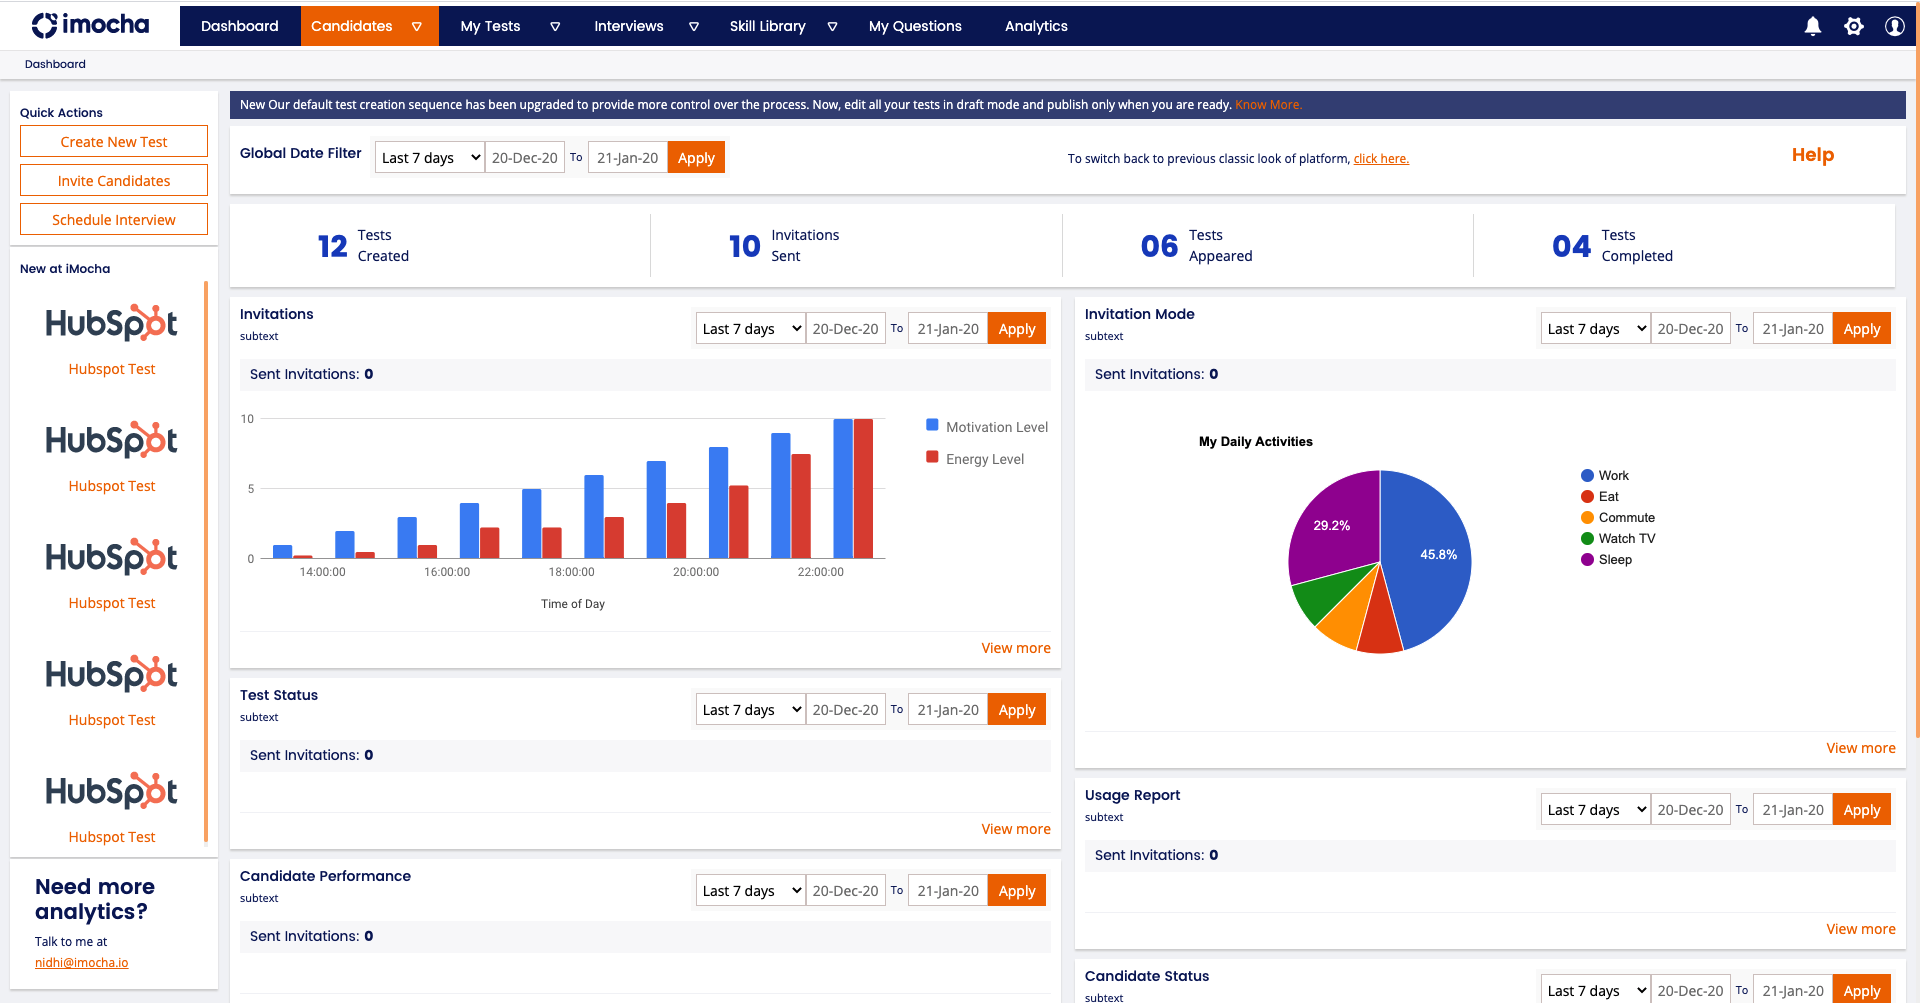Open the My Questions menu item
Viewport: 1920px width, 1006px height.
coord(915,26)
